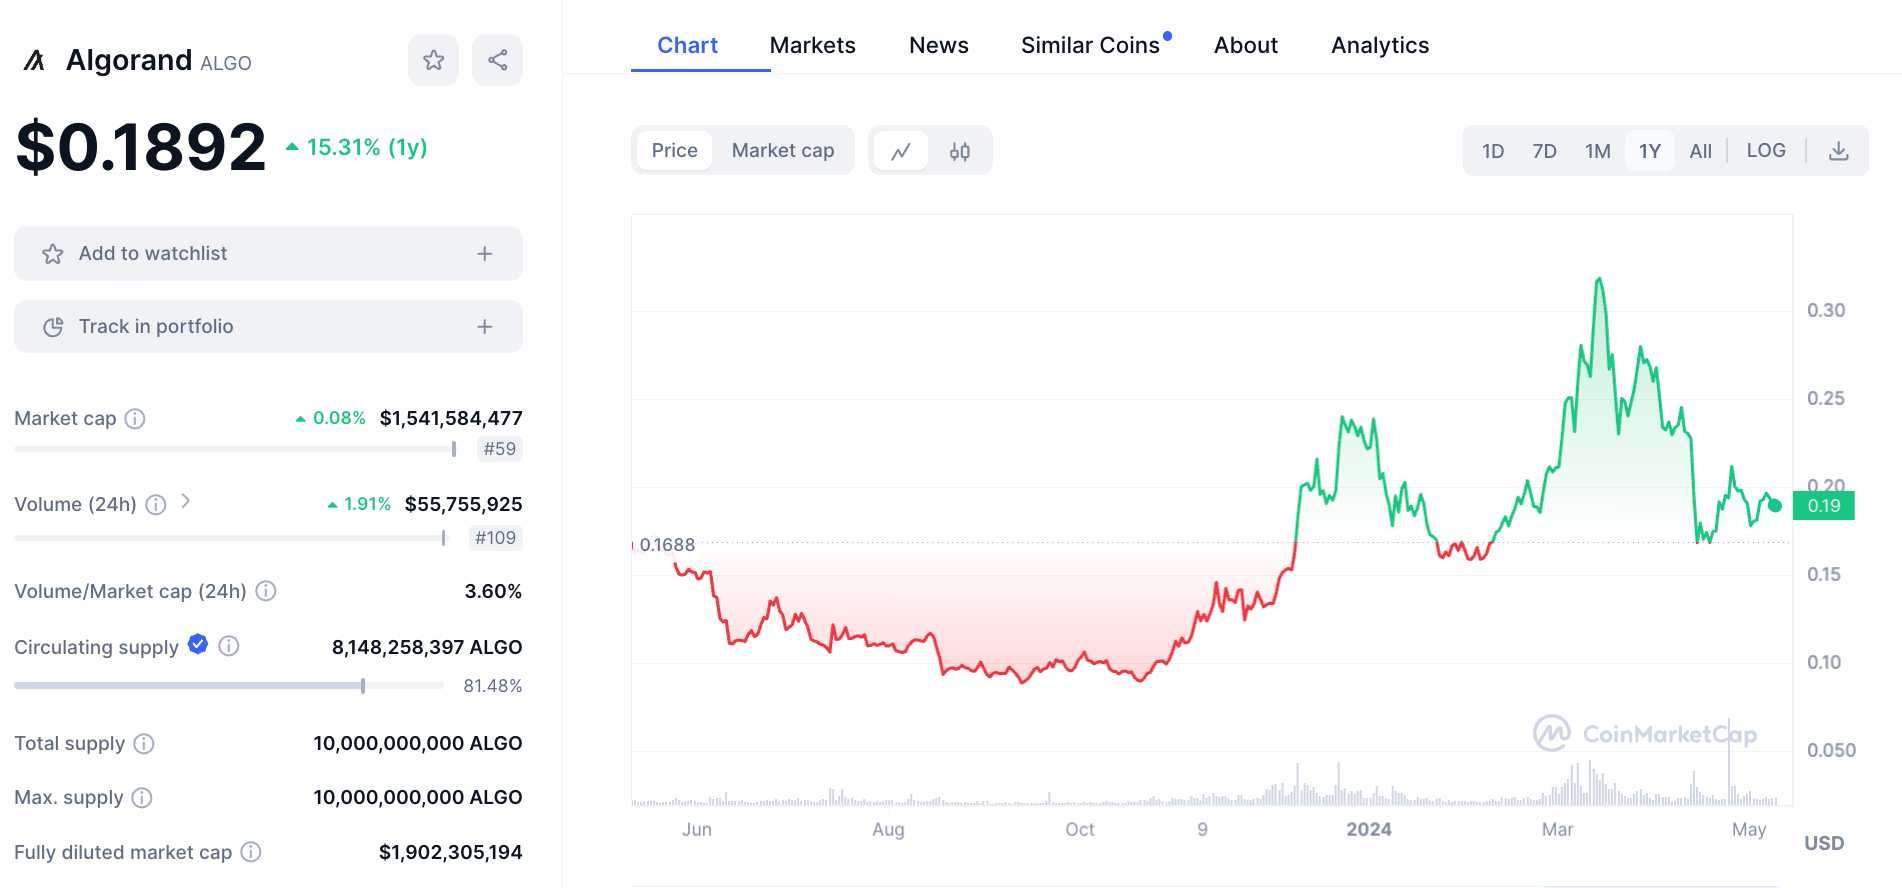
Task: Click the star favorite icon beside Algorand
Action: [x=433, y=60]
